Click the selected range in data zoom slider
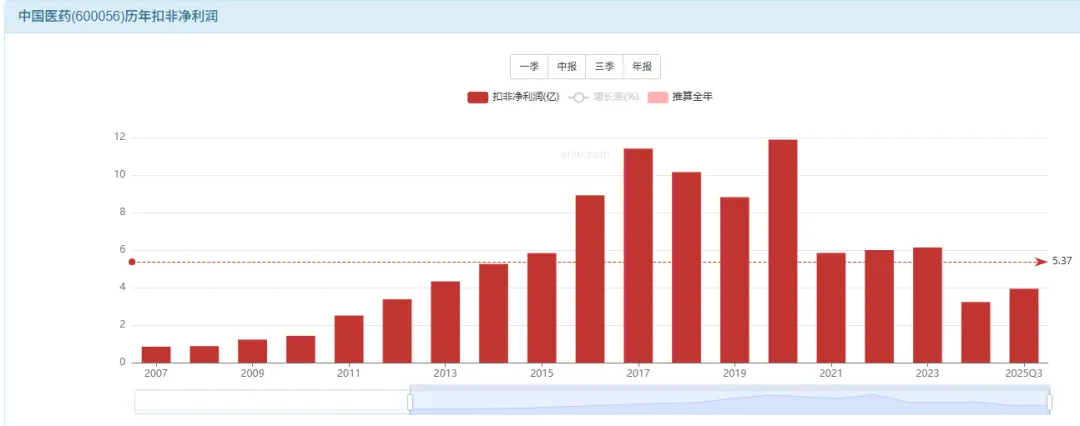The image size is (1080, 426). click(729, 403)
